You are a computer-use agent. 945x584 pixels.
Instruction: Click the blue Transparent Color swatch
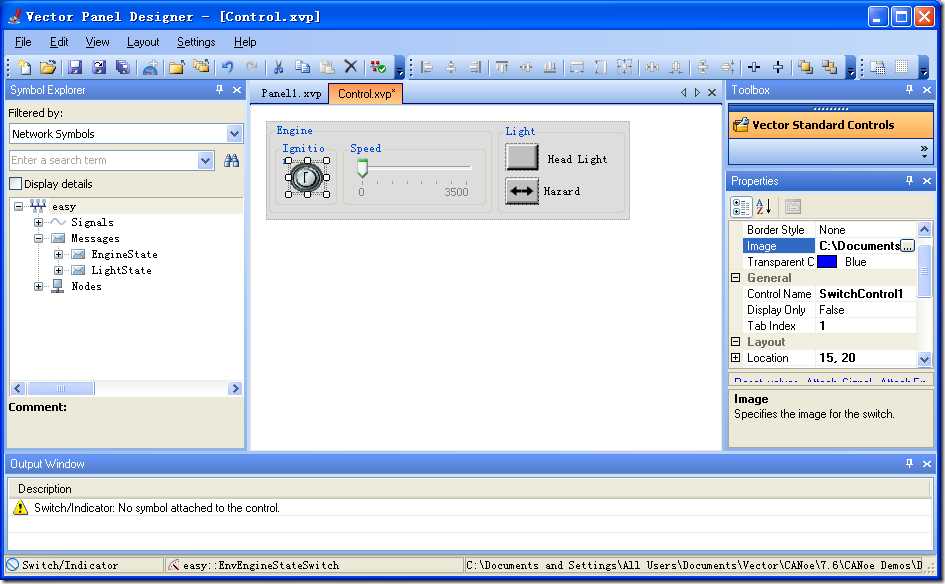[827, 262]
